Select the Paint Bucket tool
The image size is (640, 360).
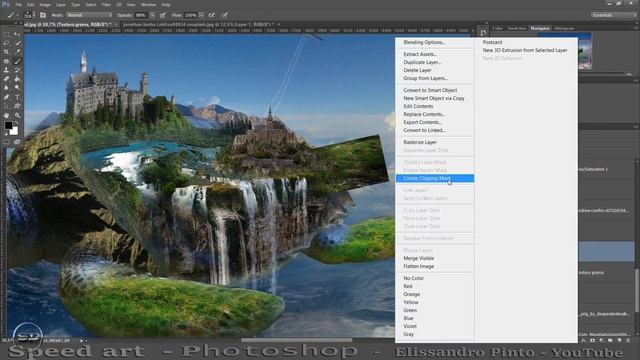point(18,79)
